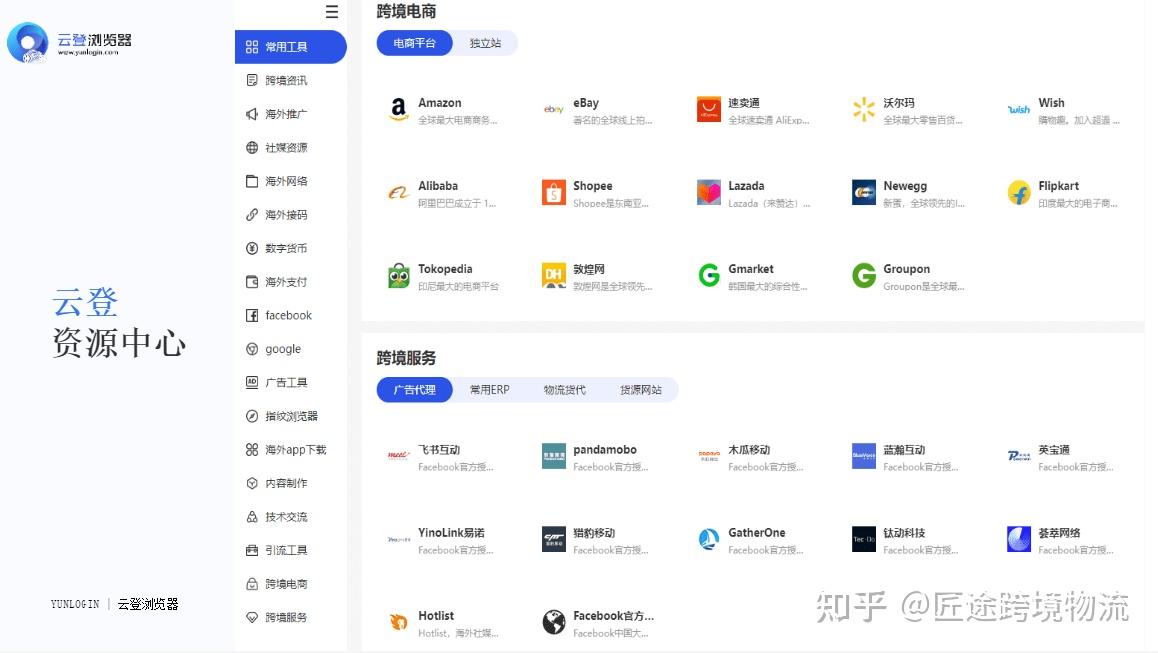
Task: Select the 物流货代 tab
Action: pos(564,389)
